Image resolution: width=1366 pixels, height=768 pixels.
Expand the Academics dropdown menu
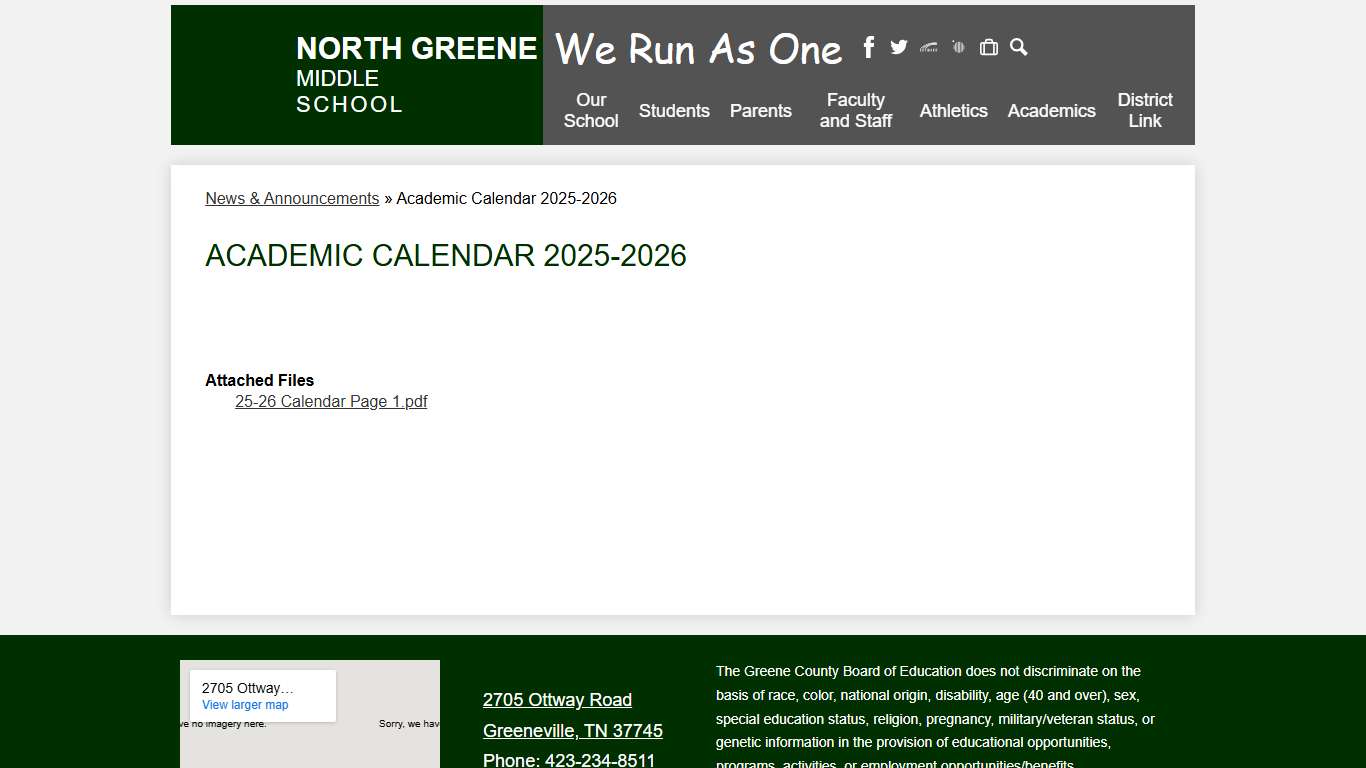1051,111
